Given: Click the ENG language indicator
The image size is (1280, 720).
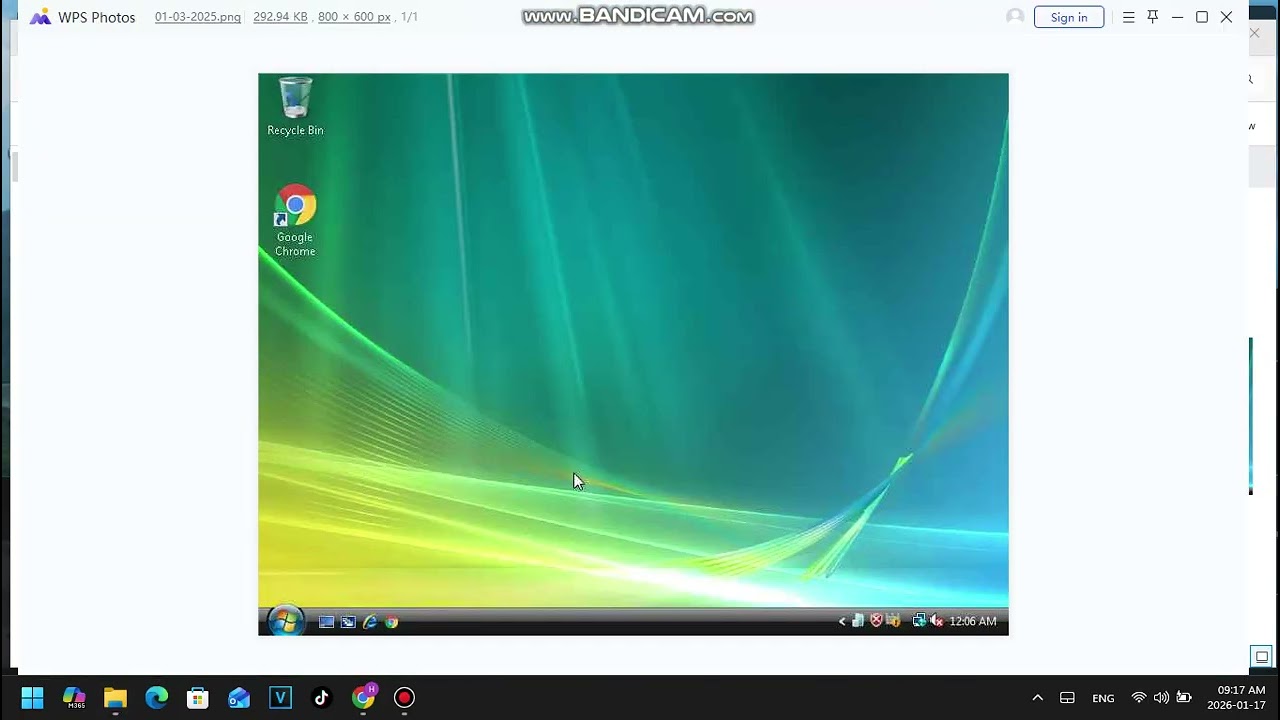Looking at the screenshot, I should point(1103,698).
